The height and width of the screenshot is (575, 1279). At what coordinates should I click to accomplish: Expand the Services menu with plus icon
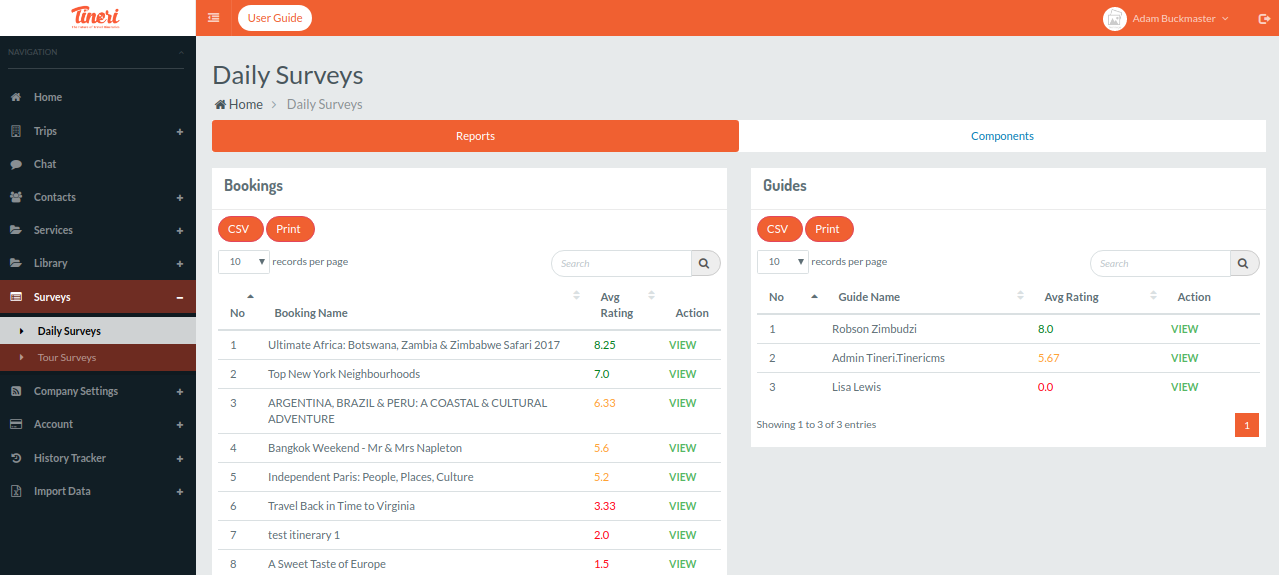(x=180, y=230)
